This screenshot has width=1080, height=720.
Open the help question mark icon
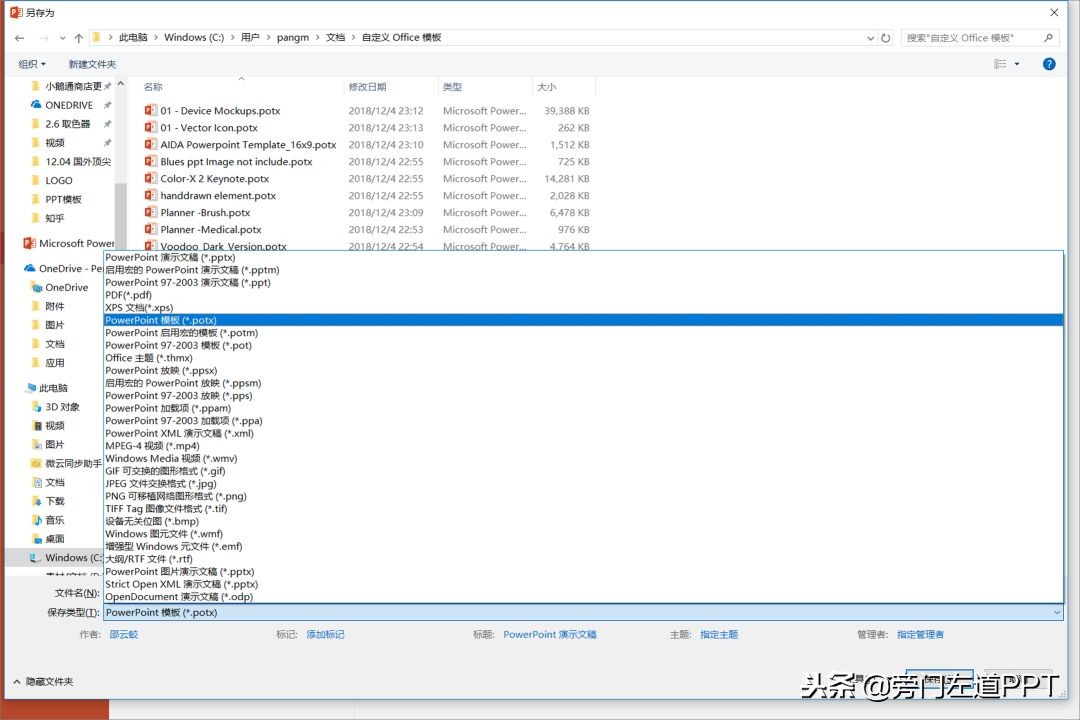(1049, 64)
